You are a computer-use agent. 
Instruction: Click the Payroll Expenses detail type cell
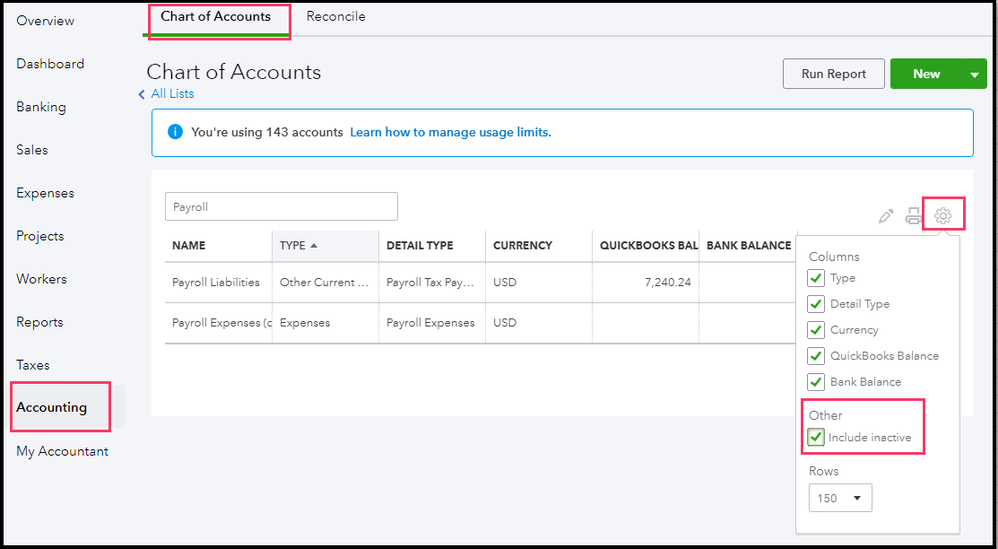click(x=430, y=323)
